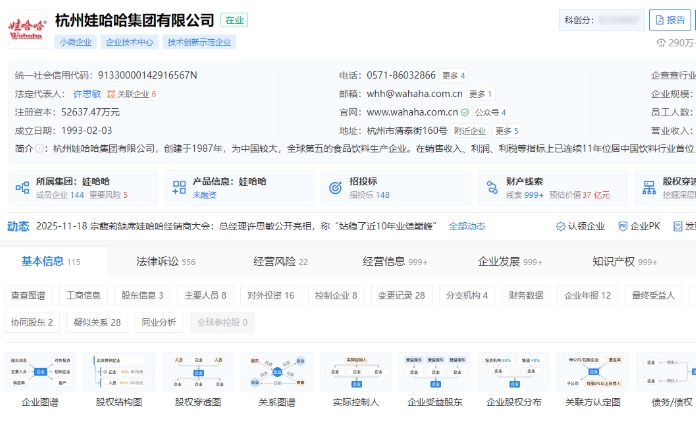Open the 2025-11-18 news headline
Image resolution: width=696 pixels, height=422 pixels.
point(236,226)
